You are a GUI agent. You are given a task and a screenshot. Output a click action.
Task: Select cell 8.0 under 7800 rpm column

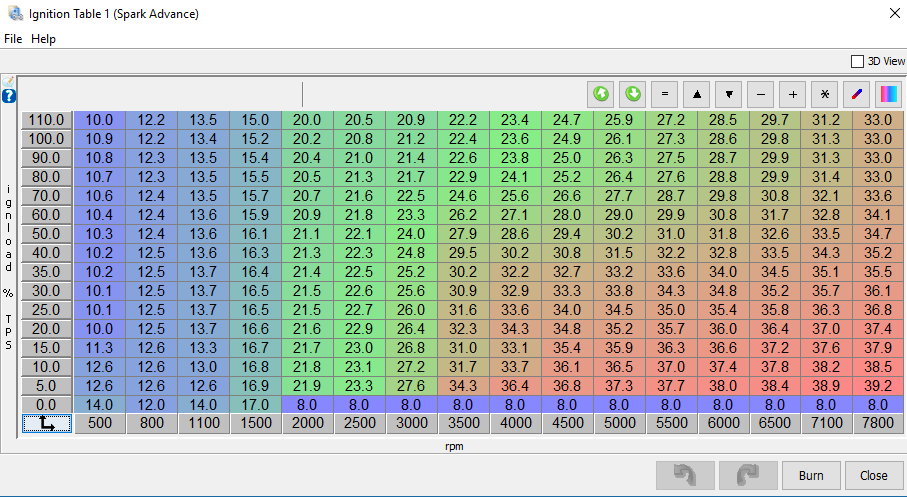[878, 405]
